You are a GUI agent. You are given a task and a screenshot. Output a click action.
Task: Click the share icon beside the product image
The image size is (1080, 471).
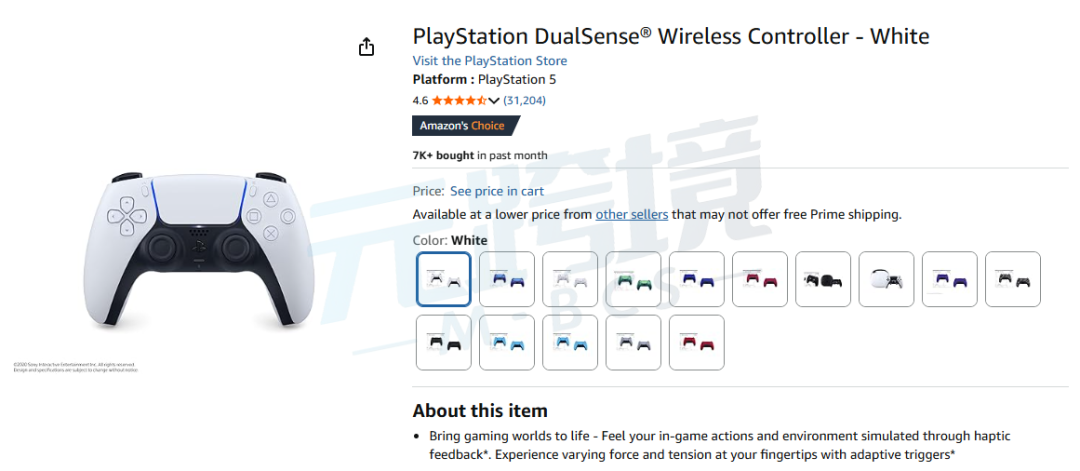point(366,47)
